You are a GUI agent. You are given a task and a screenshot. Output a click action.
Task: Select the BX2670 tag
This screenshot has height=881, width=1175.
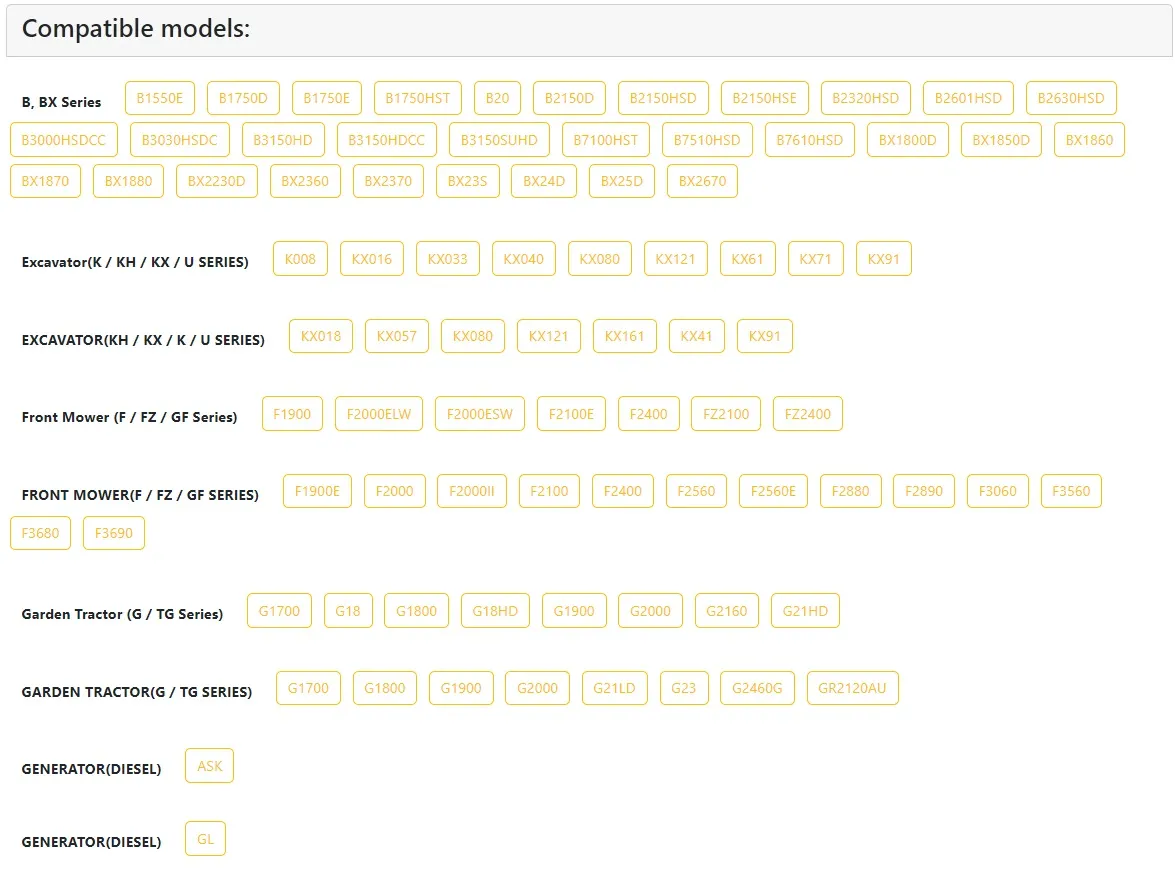pyautogui.click(x=702, y=181)
